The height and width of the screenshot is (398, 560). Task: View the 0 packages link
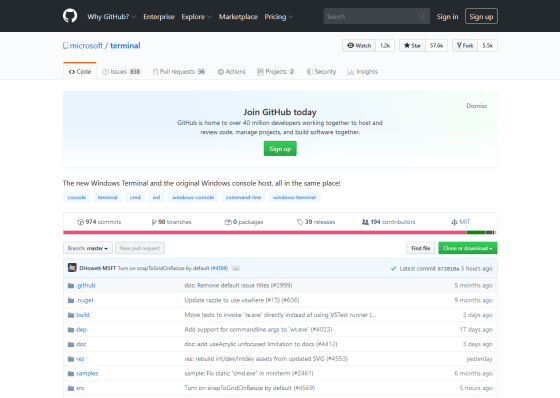tap(244, 222)
